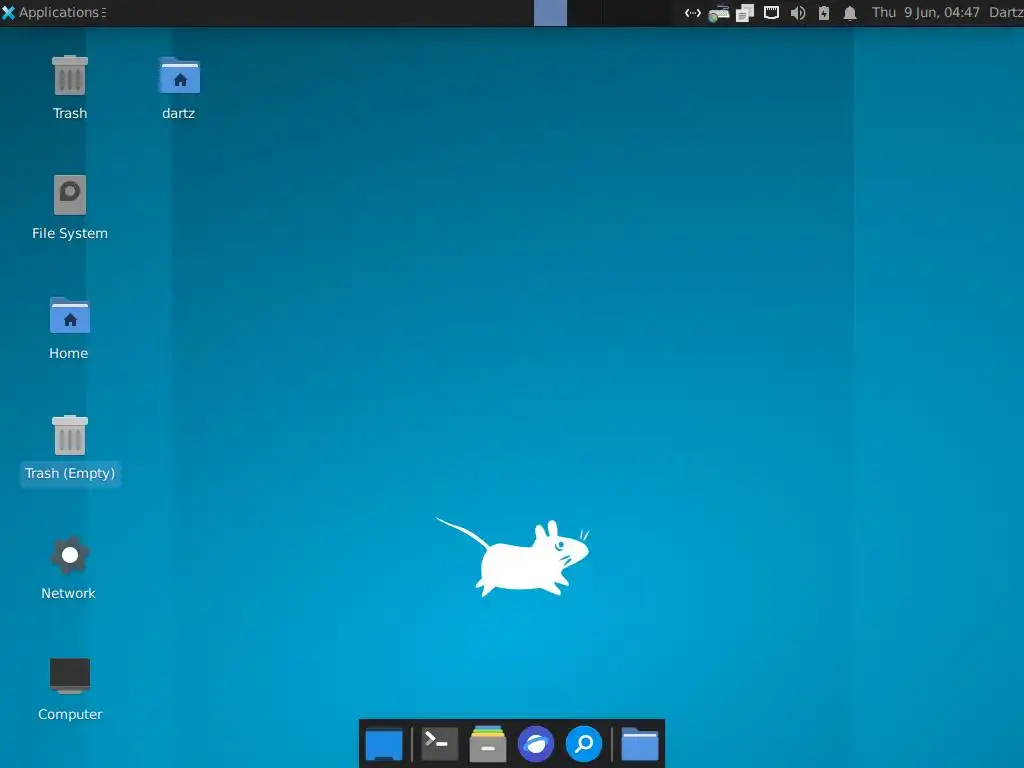This screenshot has height=768, width=1024.
Task: Open the volume speaker icon
Action: click(797, 13)
